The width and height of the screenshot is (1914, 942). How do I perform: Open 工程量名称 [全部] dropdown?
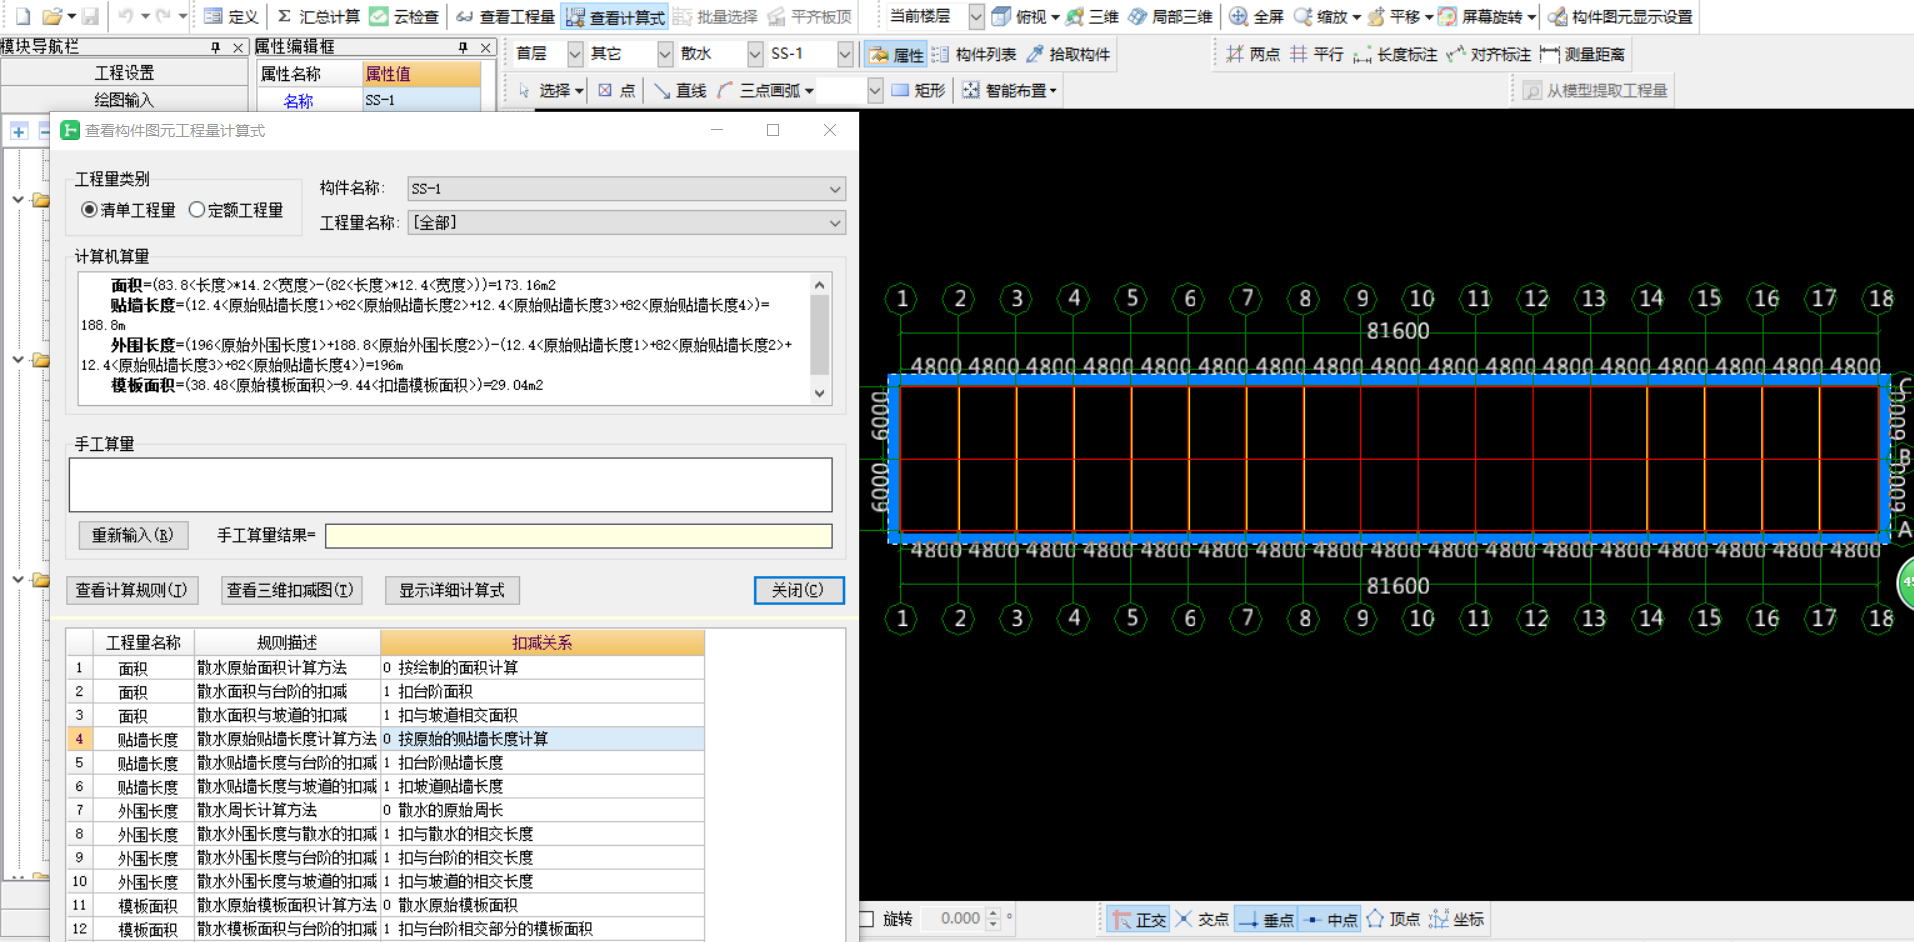626,223
